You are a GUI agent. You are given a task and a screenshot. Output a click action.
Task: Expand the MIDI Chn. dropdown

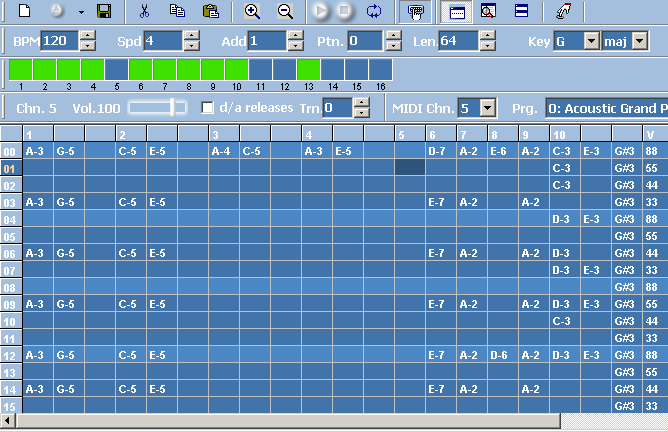point(487,107)
